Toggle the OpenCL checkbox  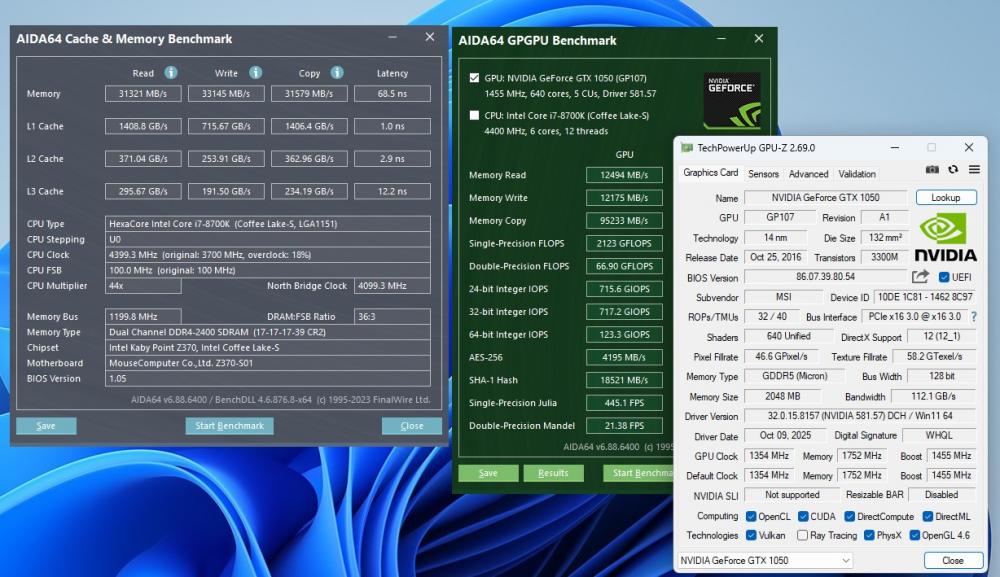751,516
